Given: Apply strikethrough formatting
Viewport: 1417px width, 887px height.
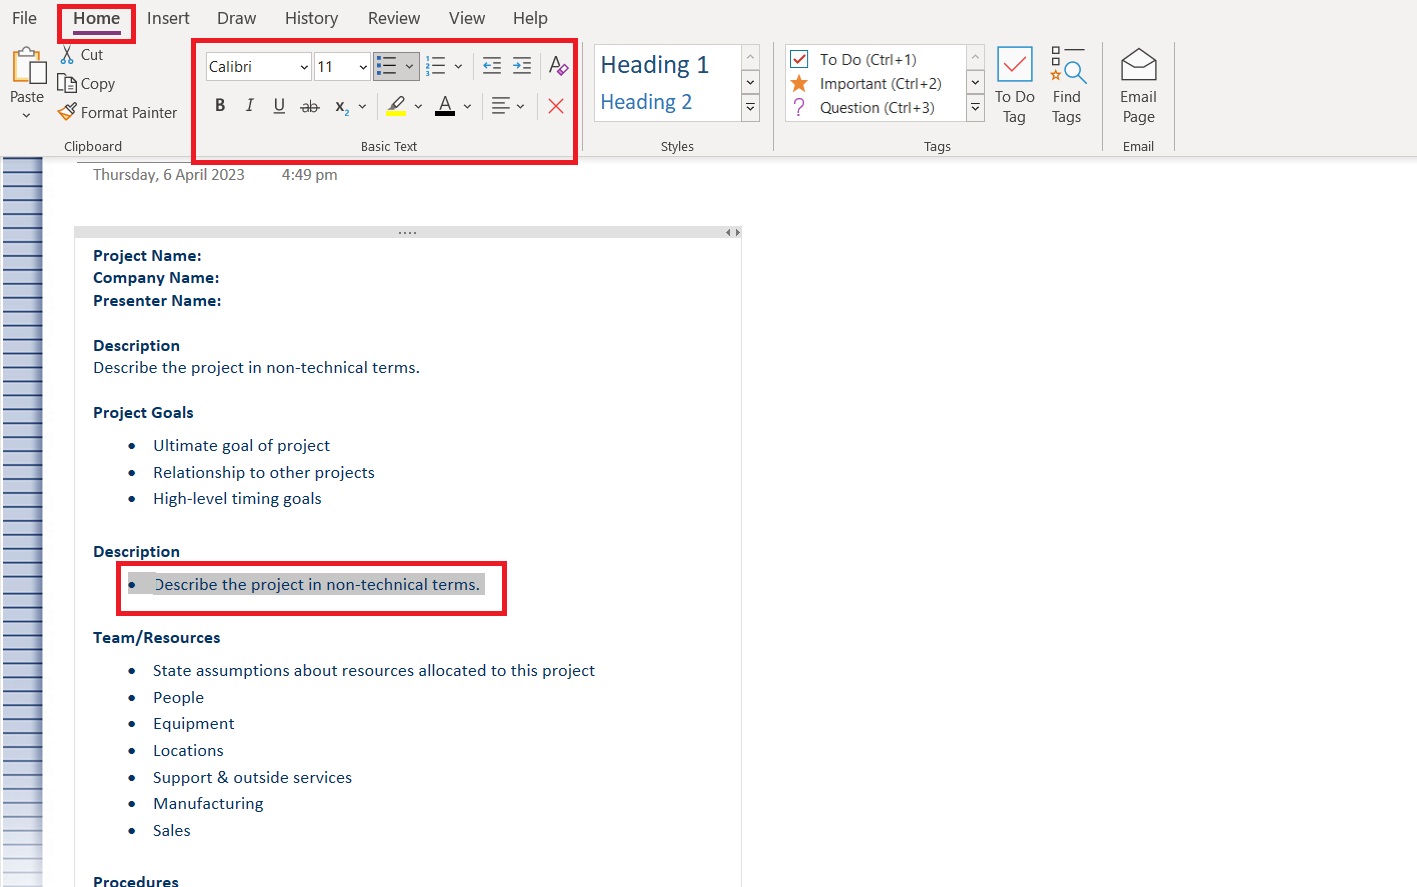Looking at the screenshot, I should tap(310, 105).
